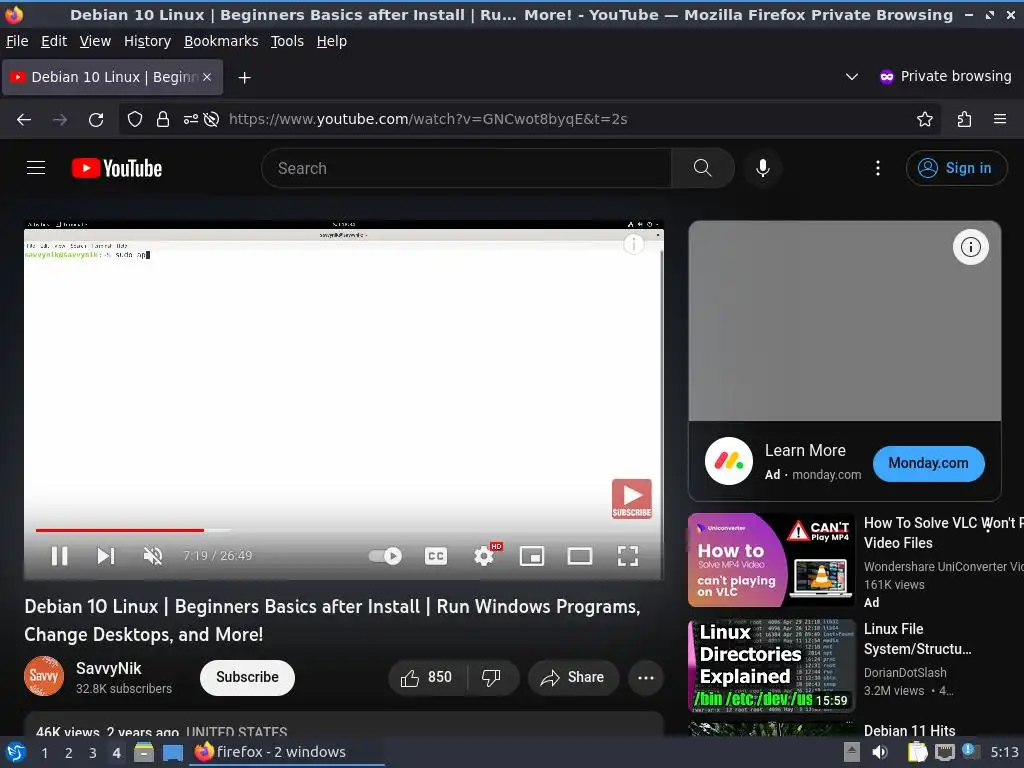Unmute the video using the speaker icon
This screenshot has height=768, width=1024.
pyautogui.click(x=153, y=556)
